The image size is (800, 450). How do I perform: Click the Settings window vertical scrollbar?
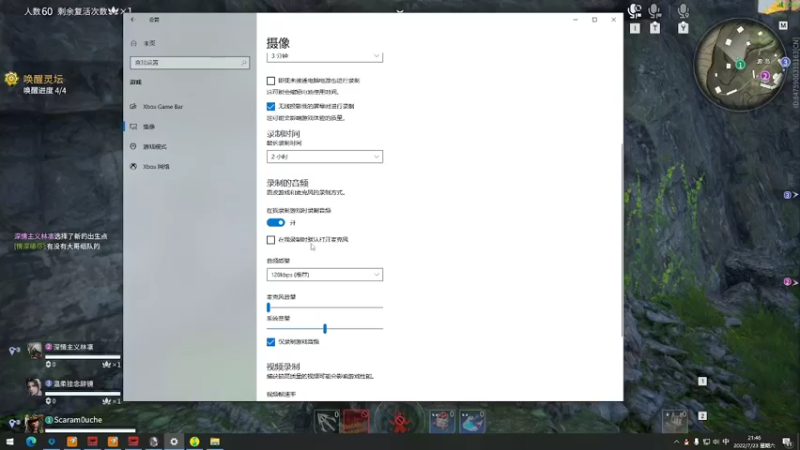click(x=621, y=240)
